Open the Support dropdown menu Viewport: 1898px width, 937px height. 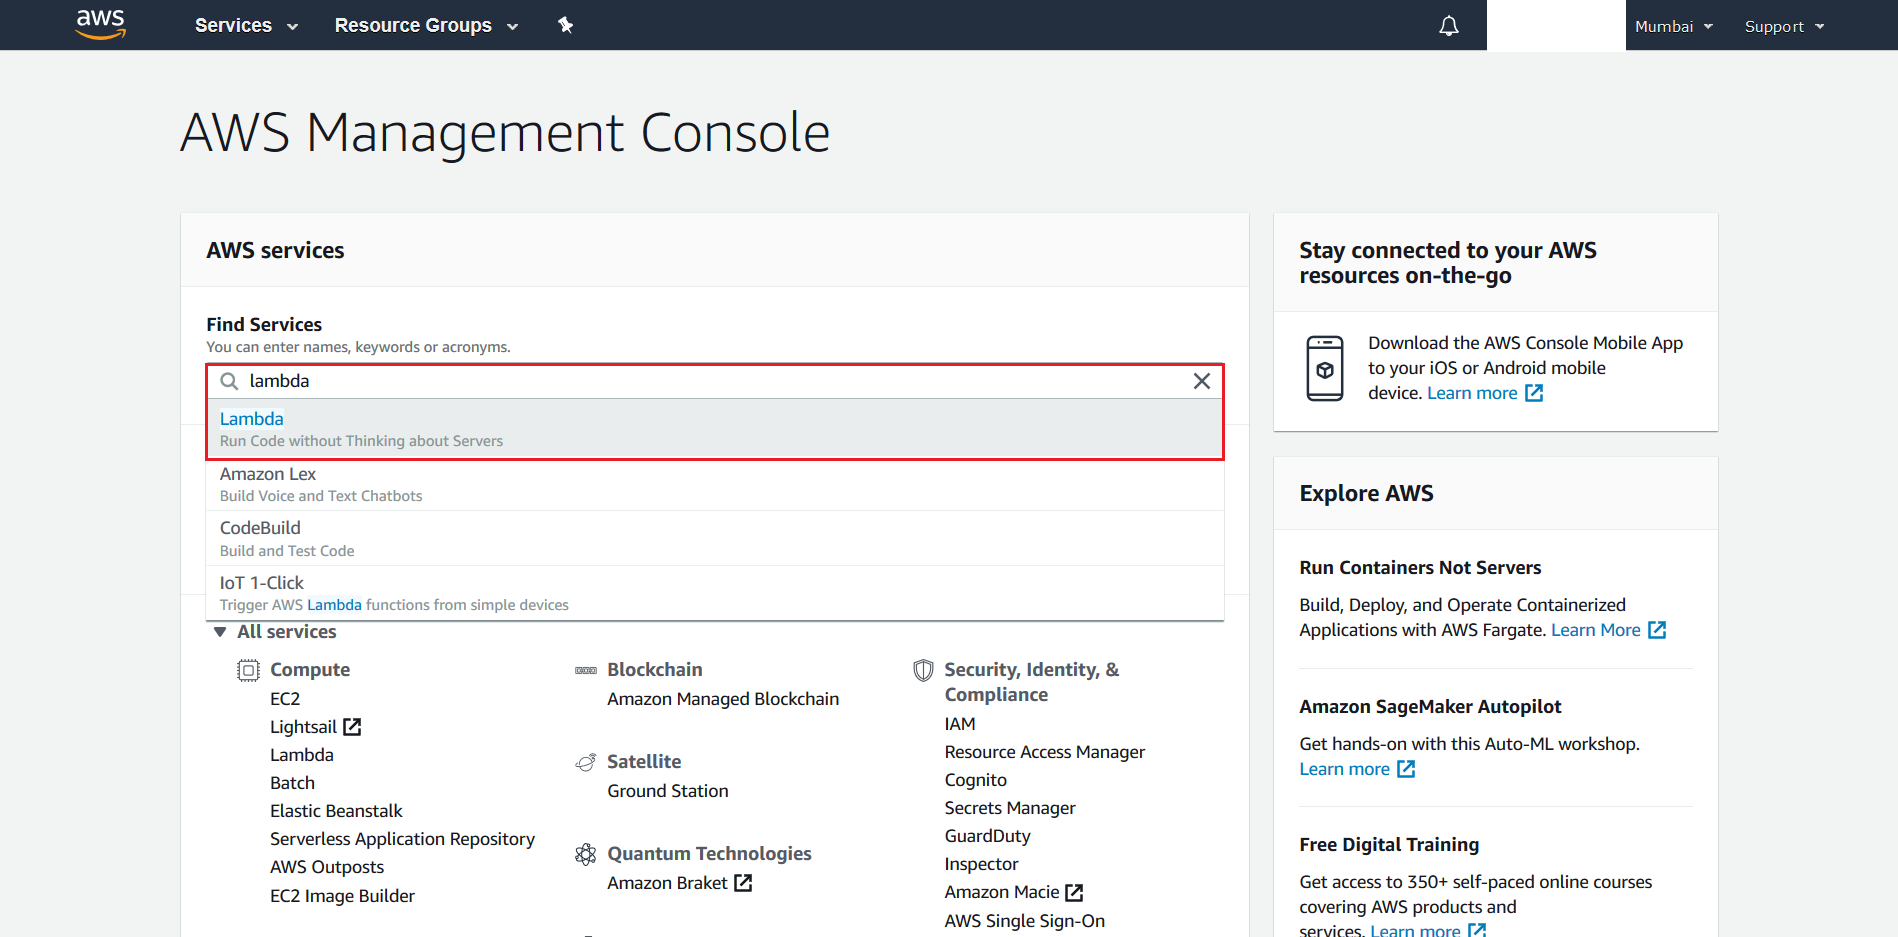click(x=1785, y=26)
